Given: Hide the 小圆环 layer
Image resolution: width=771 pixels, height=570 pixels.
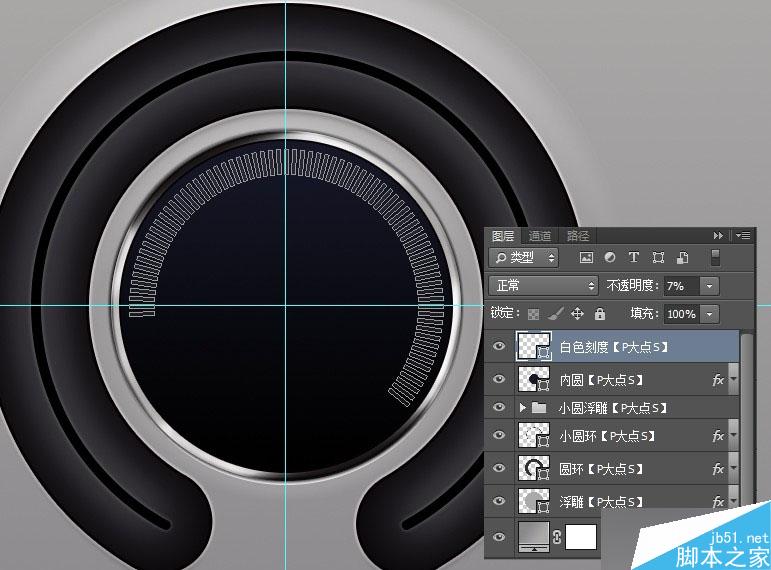Looking at the screenshot, I should pyautogui.click(x=499, y=435).
